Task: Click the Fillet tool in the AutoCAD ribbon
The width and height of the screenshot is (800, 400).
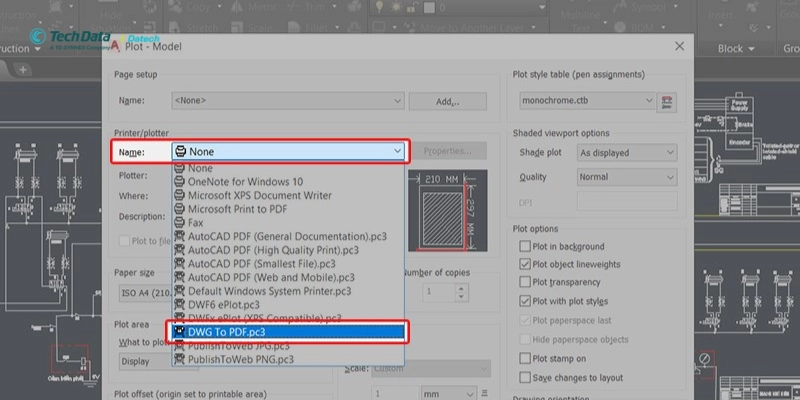Action: click(306, 29)
